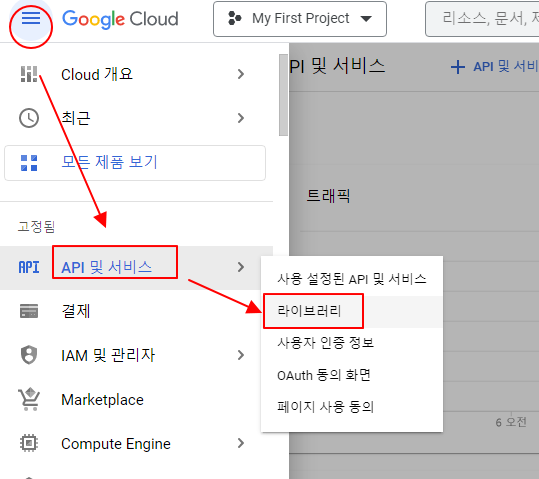Click the Google Cloud logo
Viewport: 539px width, 479px height.
tap(120, 19)
